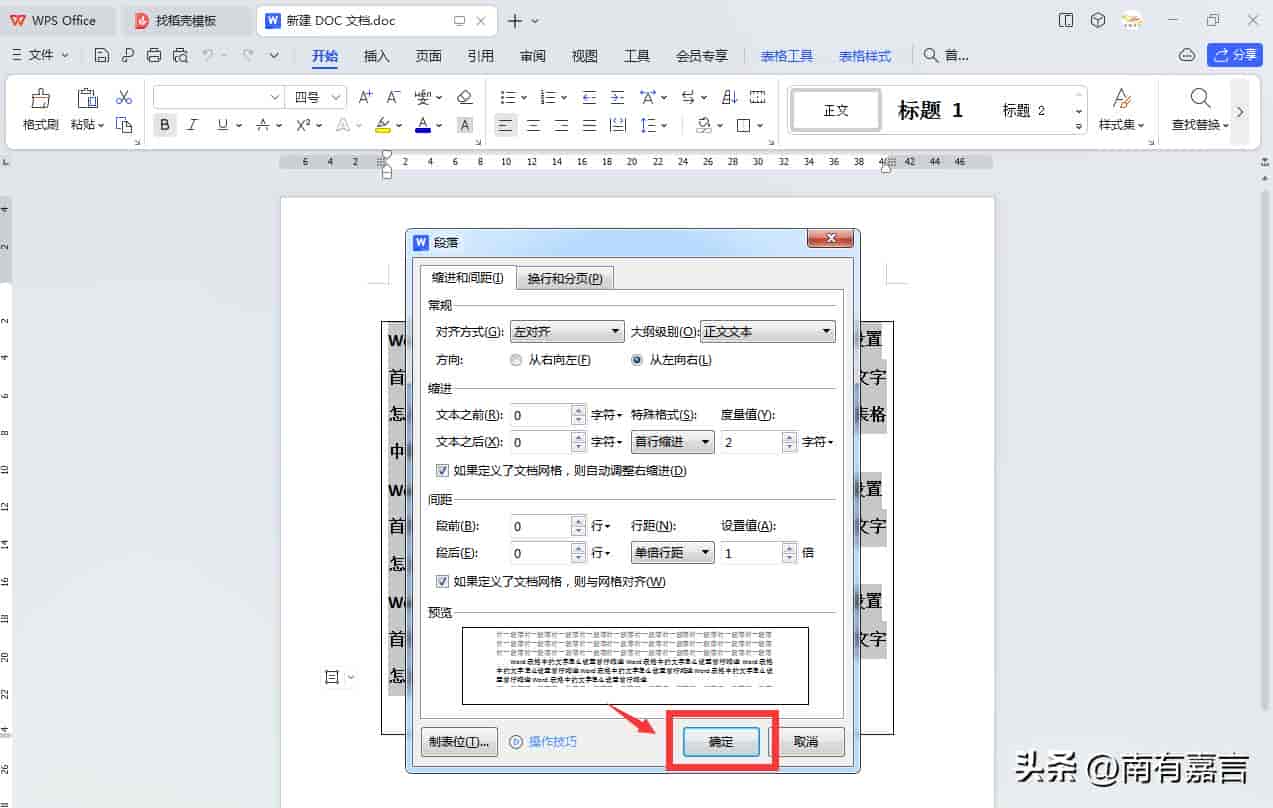Open the Insert (插入) ribbon tab
The width and height of the screenshot is (1273, 808).
coord(376,56)
